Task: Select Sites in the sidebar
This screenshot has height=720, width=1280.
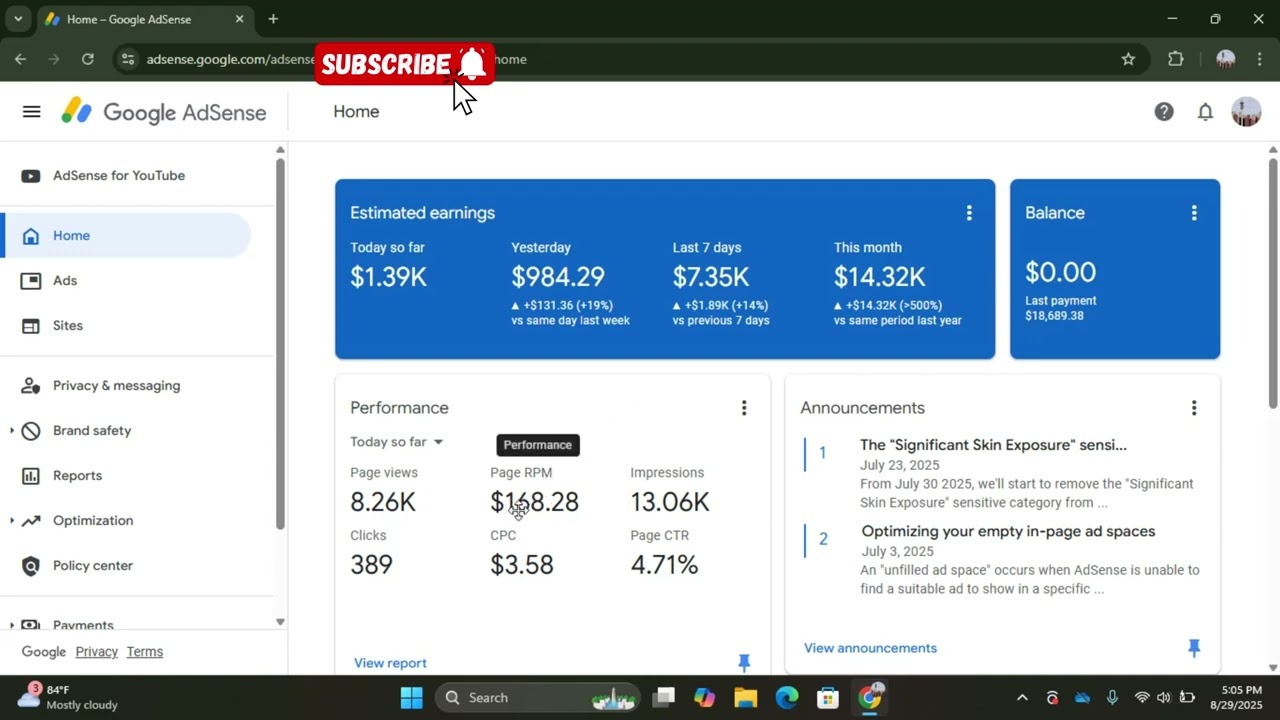Action: 68,326
